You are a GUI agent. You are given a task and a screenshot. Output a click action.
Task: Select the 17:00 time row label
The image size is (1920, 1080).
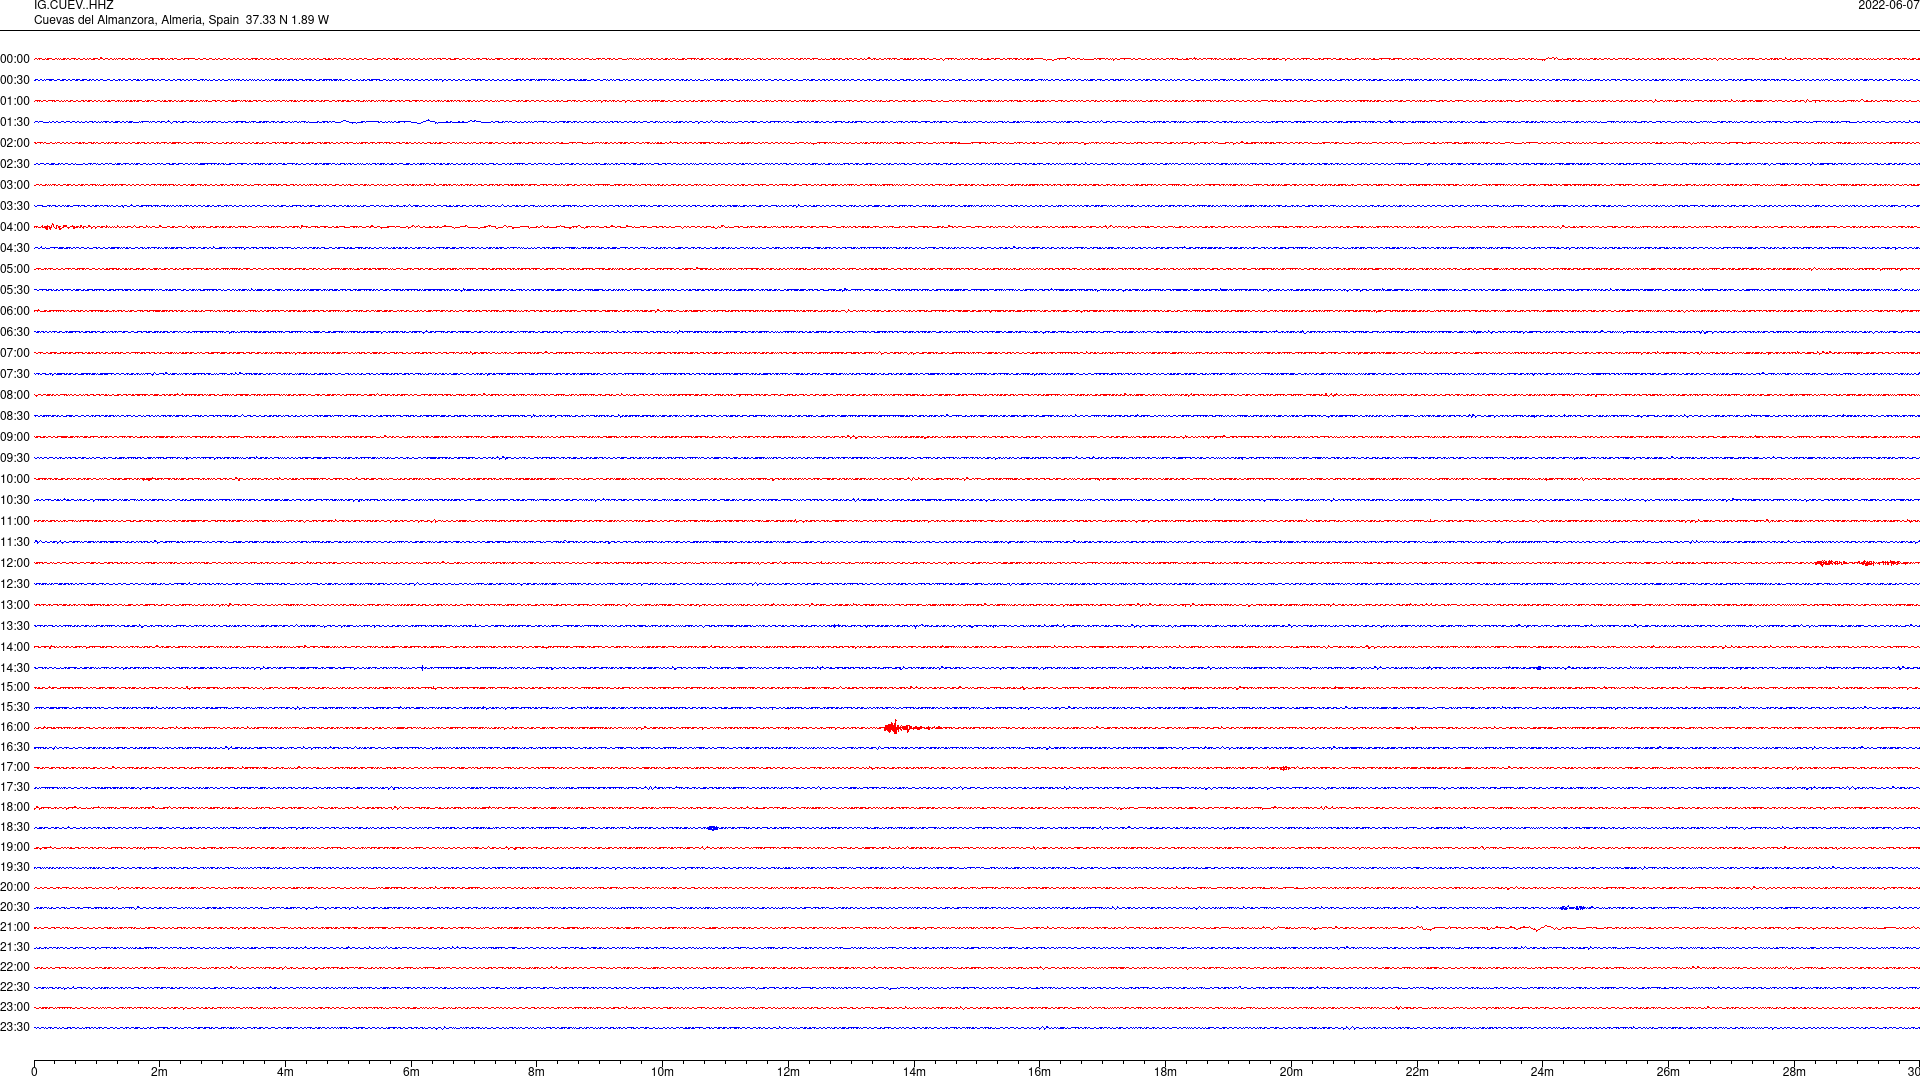pos(15,767)
